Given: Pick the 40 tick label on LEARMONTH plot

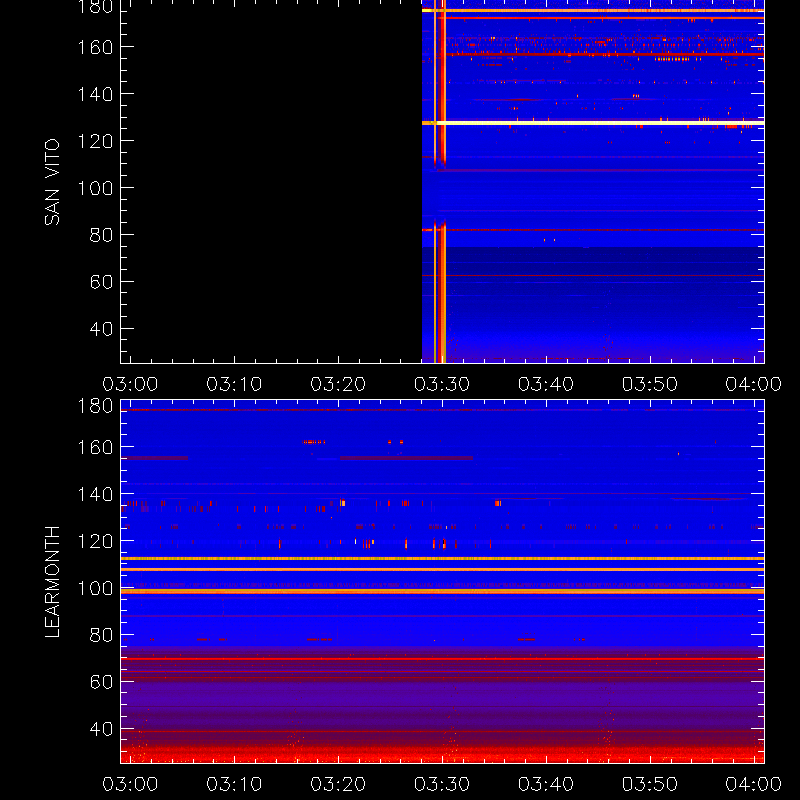Looking at the screenshot, I should [x=101, y=729].
